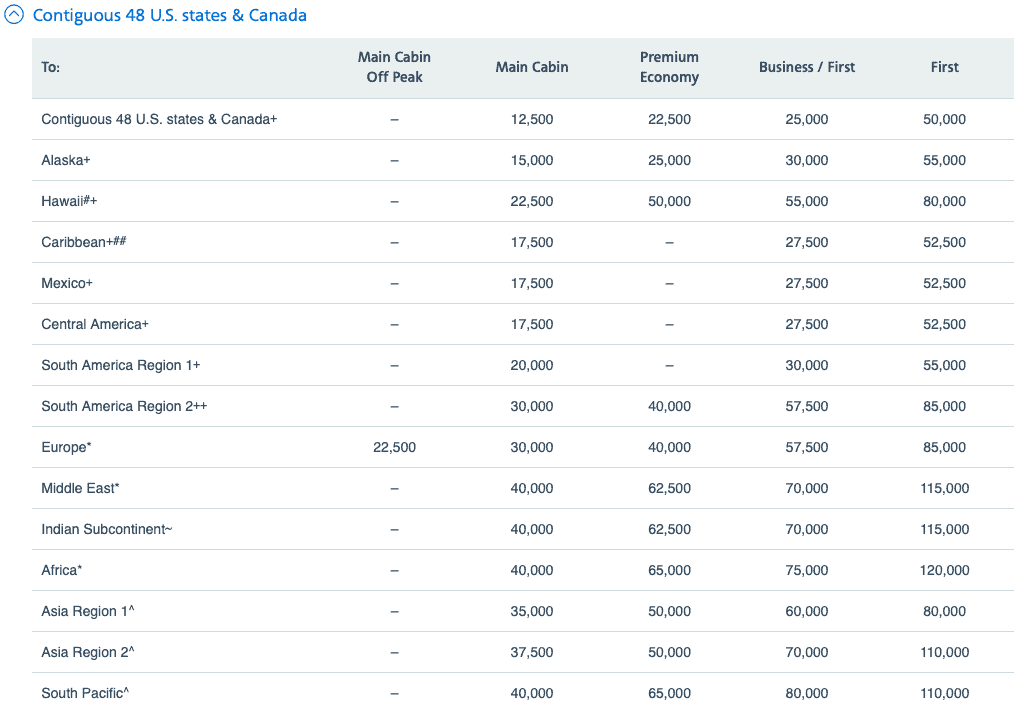Viewport: 1016px width, 713px height.
Task: Select the 'Mexico+' row label
Action: click(x=67, y=283)
